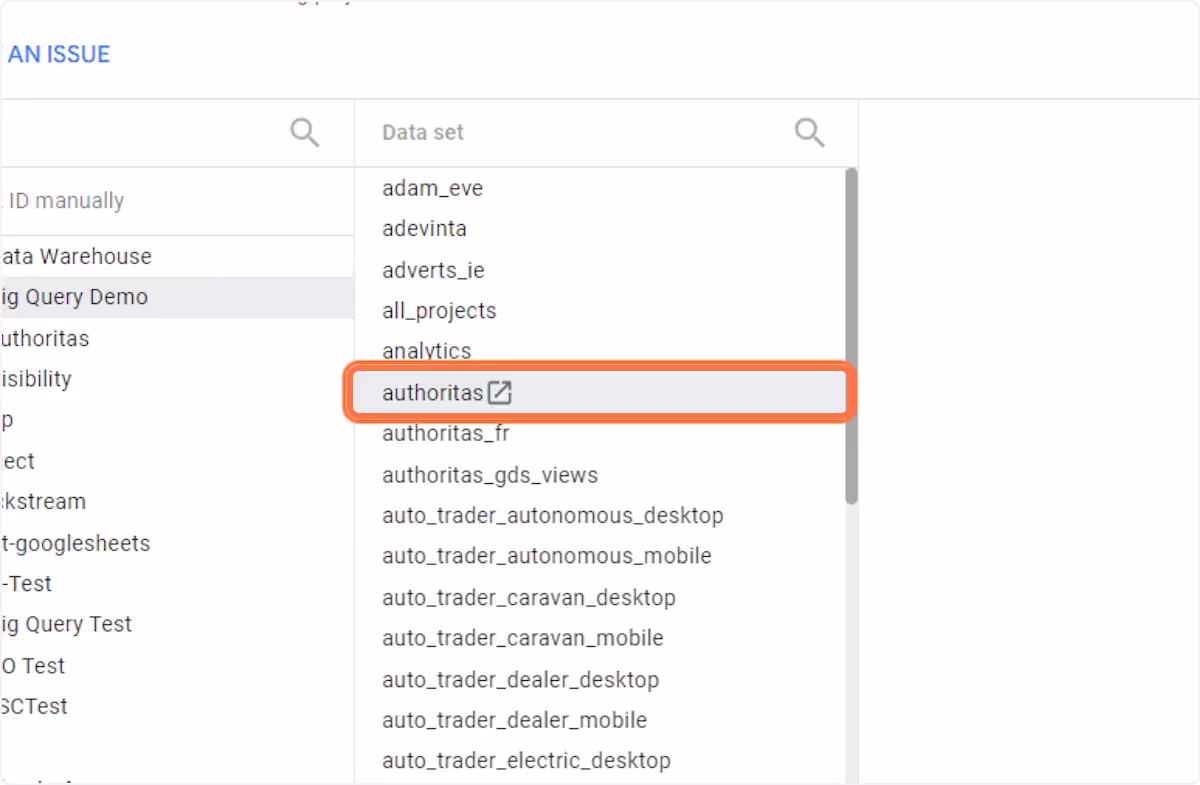Open authoritas dataset external link icon
Screen dimensions: 1200x785
click(500, 393)
